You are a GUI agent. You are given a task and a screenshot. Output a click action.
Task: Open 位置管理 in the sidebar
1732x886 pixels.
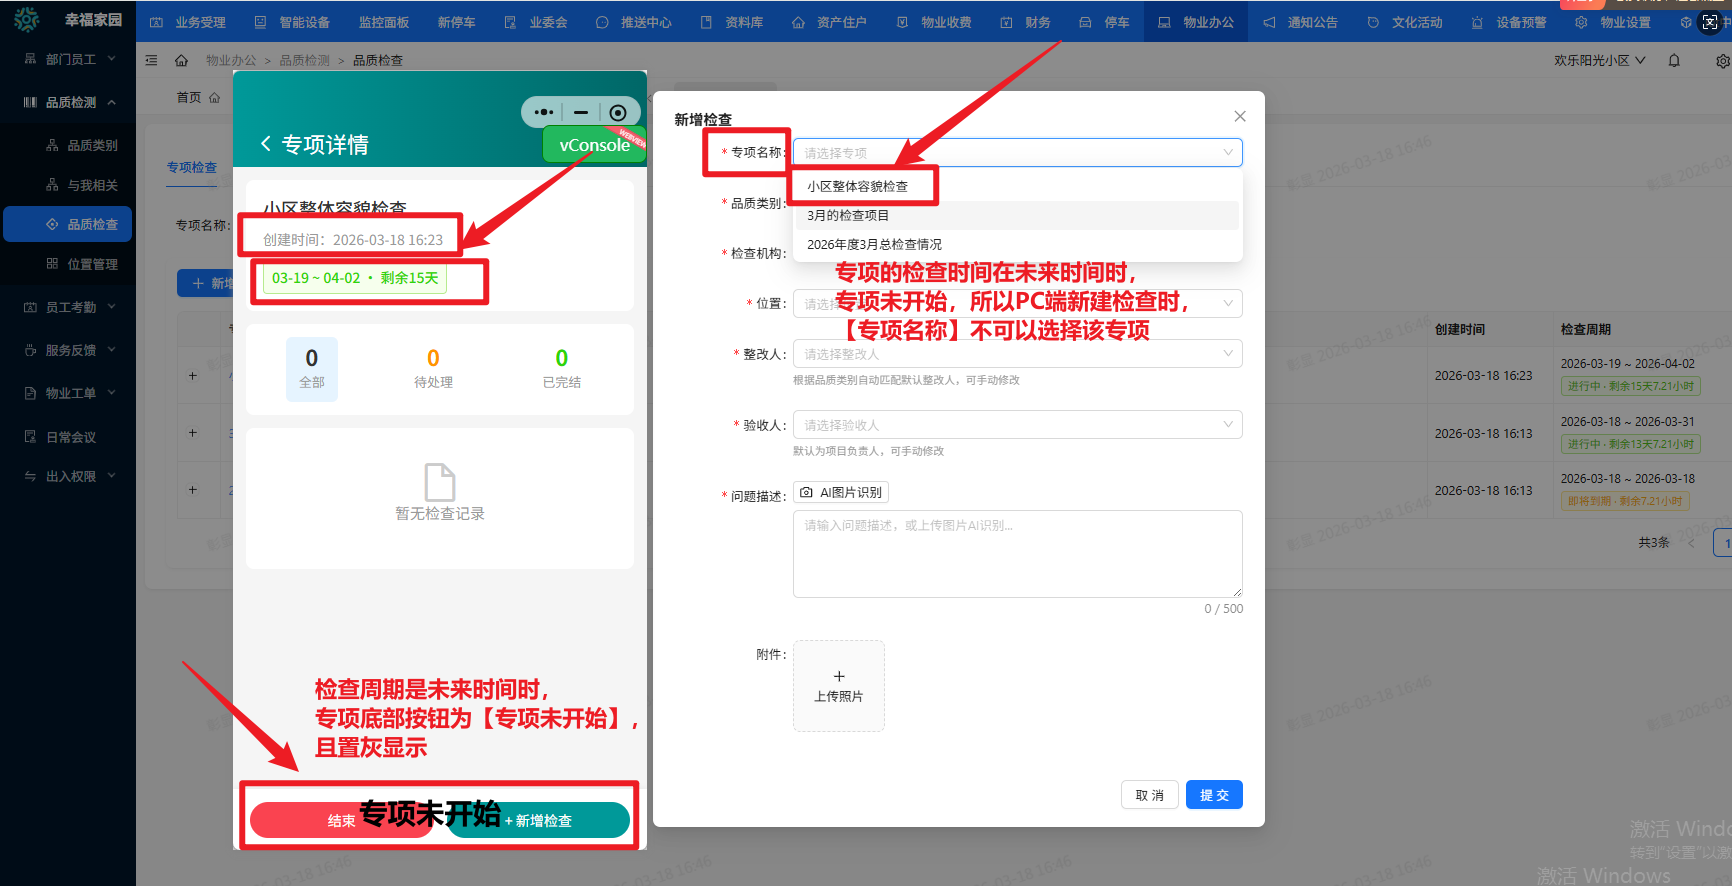tap(68, 264)
